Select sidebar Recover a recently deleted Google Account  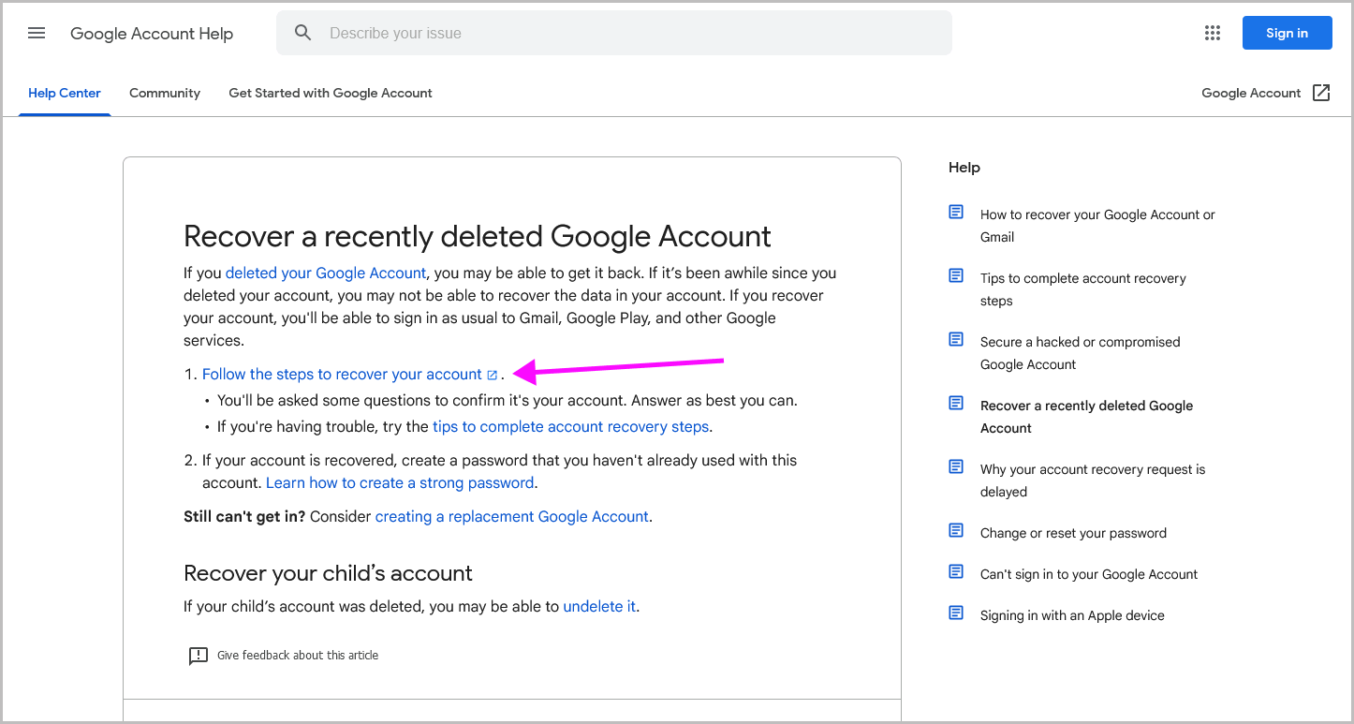pos(1087,417)
